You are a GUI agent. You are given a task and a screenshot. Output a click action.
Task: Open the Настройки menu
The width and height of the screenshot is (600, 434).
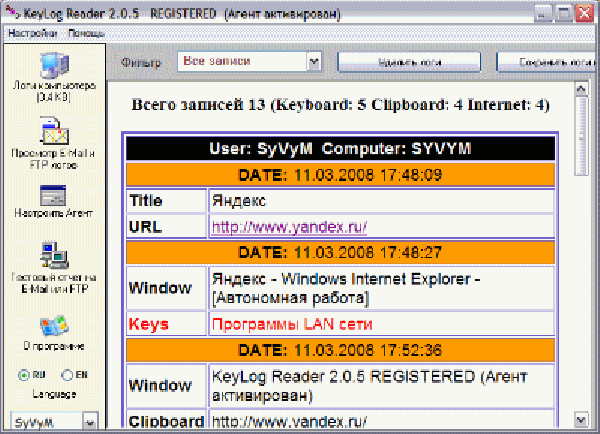(x=33, y=33)
